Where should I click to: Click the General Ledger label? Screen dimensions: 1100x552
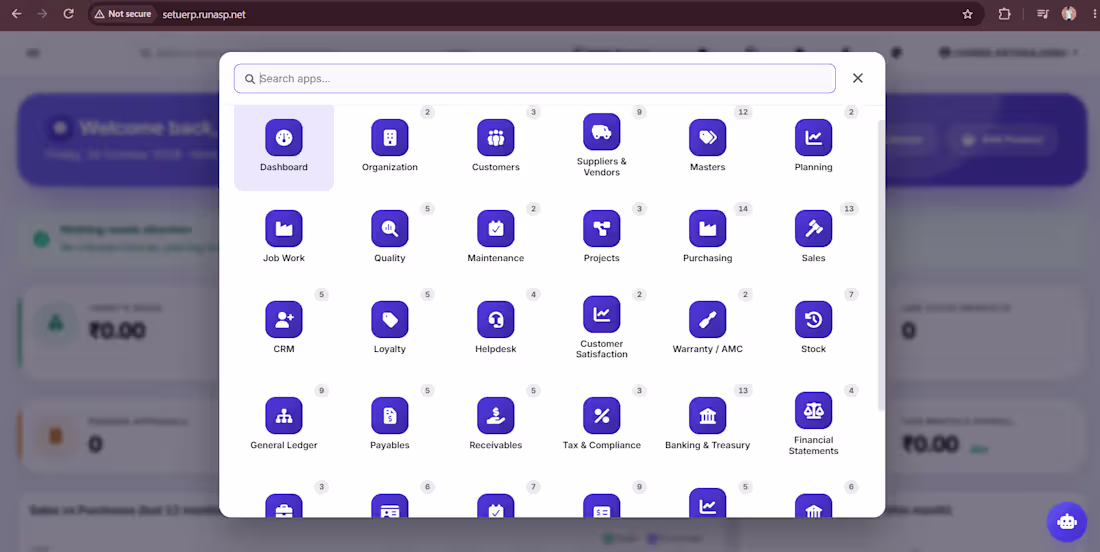(x=283, y=445)
